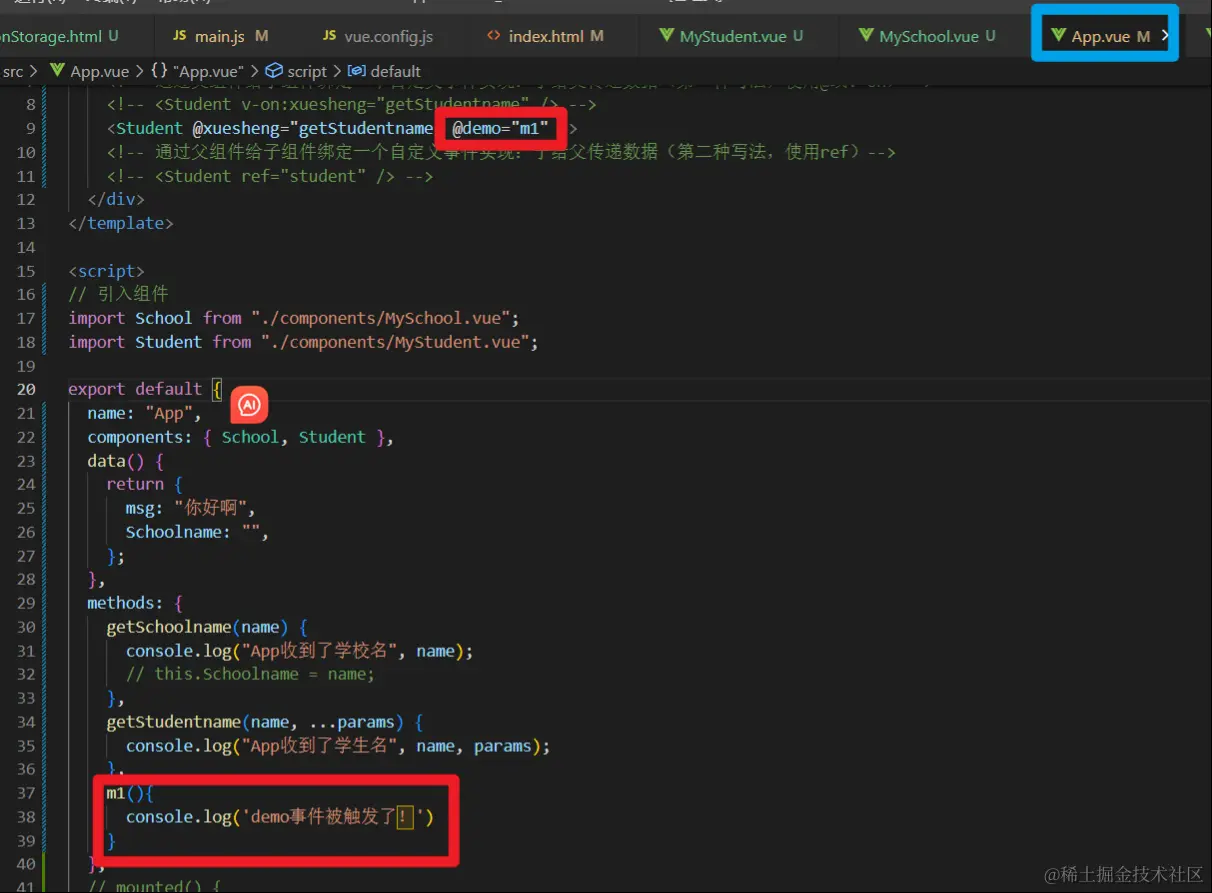Open the script breadcrumb segment

pos(306,71)
